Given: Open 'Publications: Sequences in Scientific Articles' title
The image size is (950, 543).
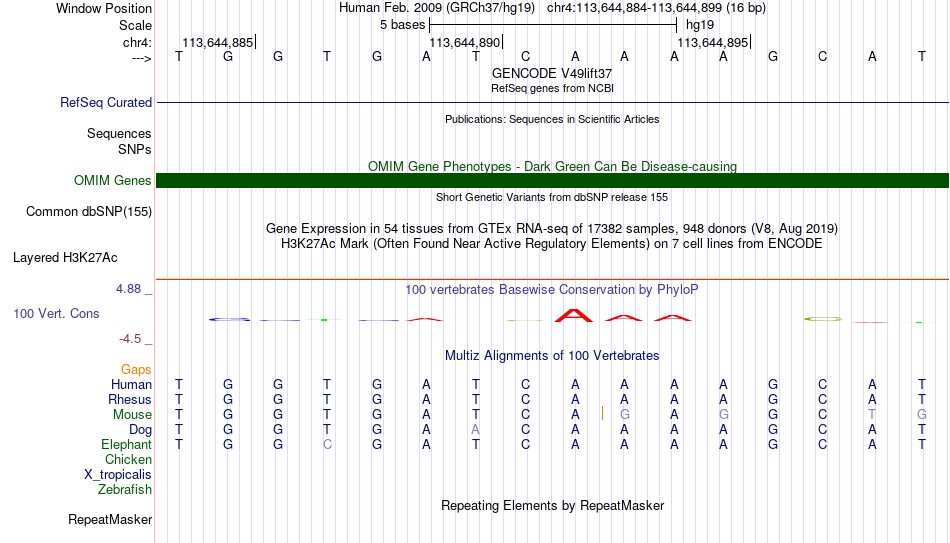Looking at the screenshot, I should pos(552,119).
